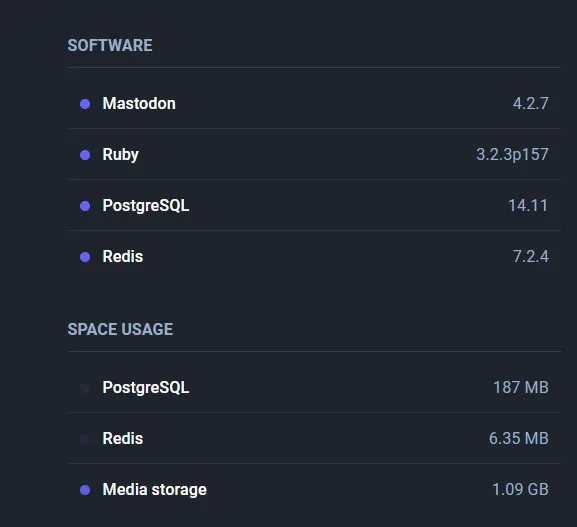Select the Mastodon version 4.2.7
Viewport: 577px width, 527px height.
click(x=531, y=103)
